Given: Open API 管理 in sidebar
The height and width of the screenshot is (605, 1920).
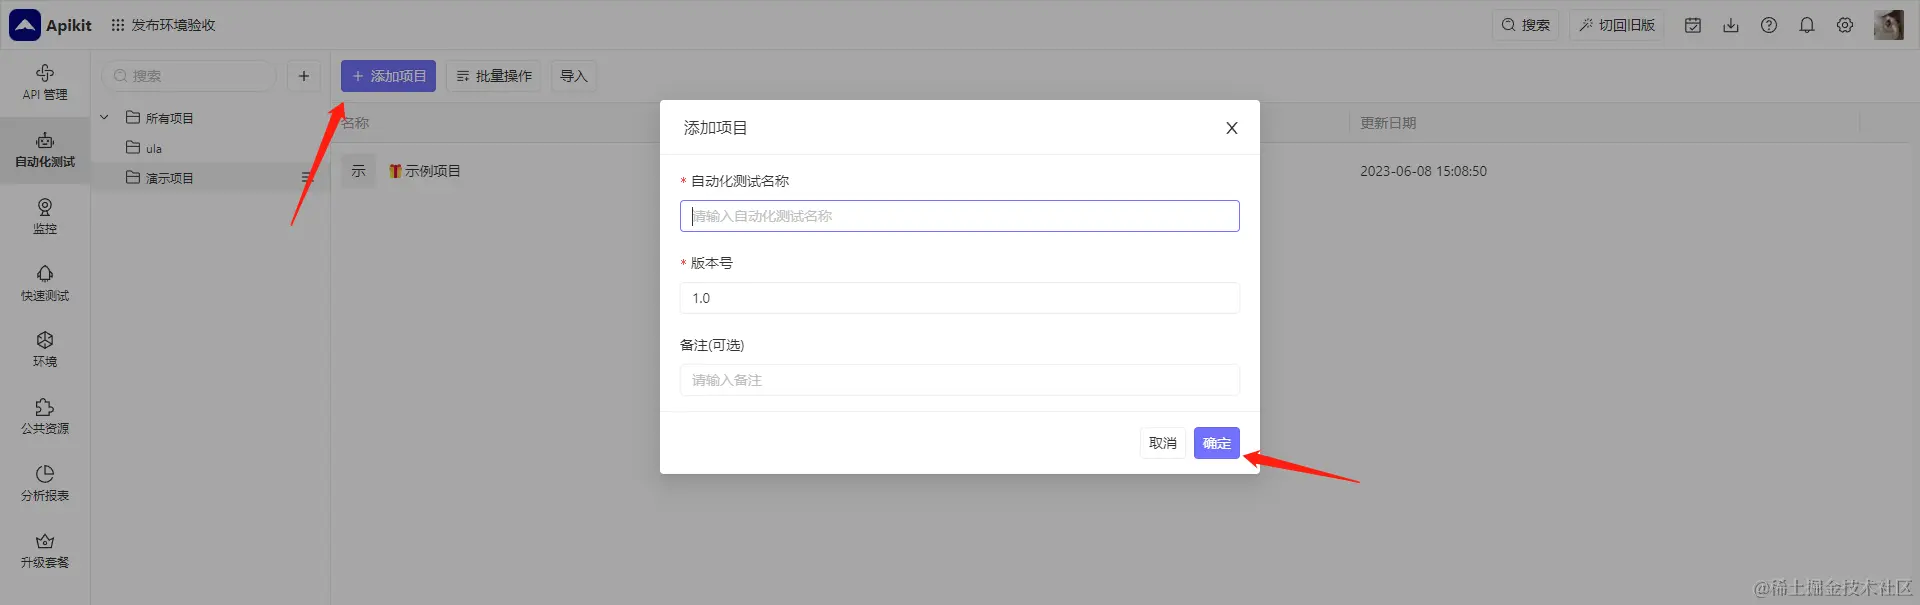Looking at the screenshot, I should 45,82.
